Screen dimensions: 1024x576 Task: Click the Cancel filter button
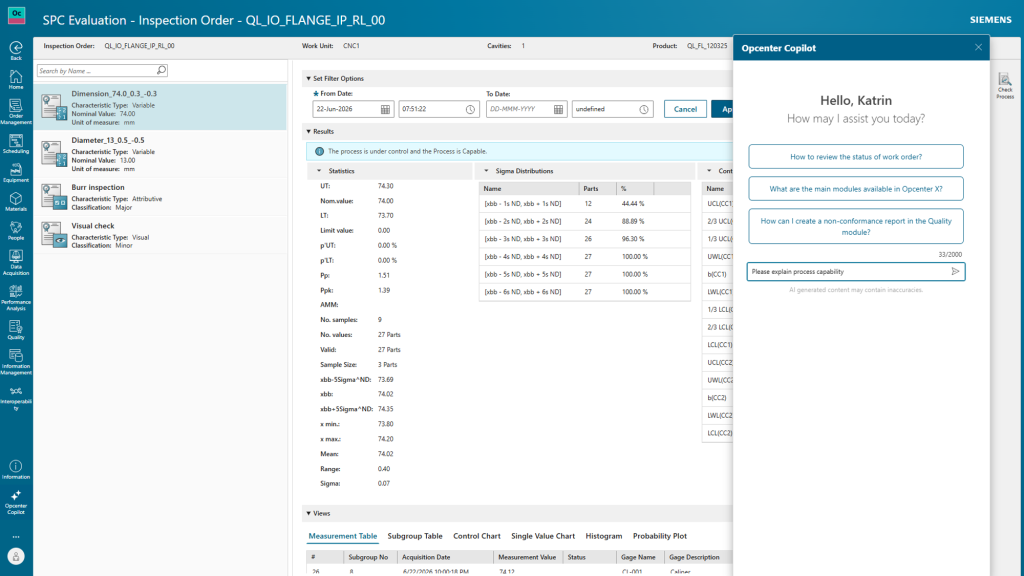pyautogui.click(x=685, y=109)
